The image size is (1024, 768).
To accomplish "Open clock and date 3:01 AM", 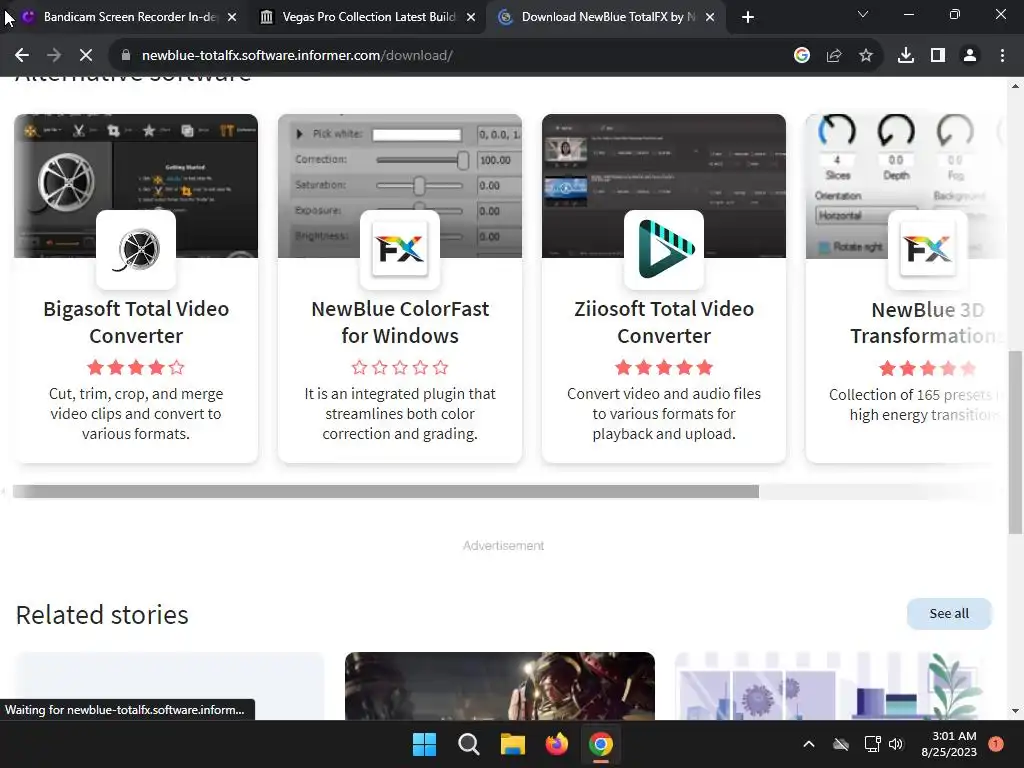I will click(949, 744).
